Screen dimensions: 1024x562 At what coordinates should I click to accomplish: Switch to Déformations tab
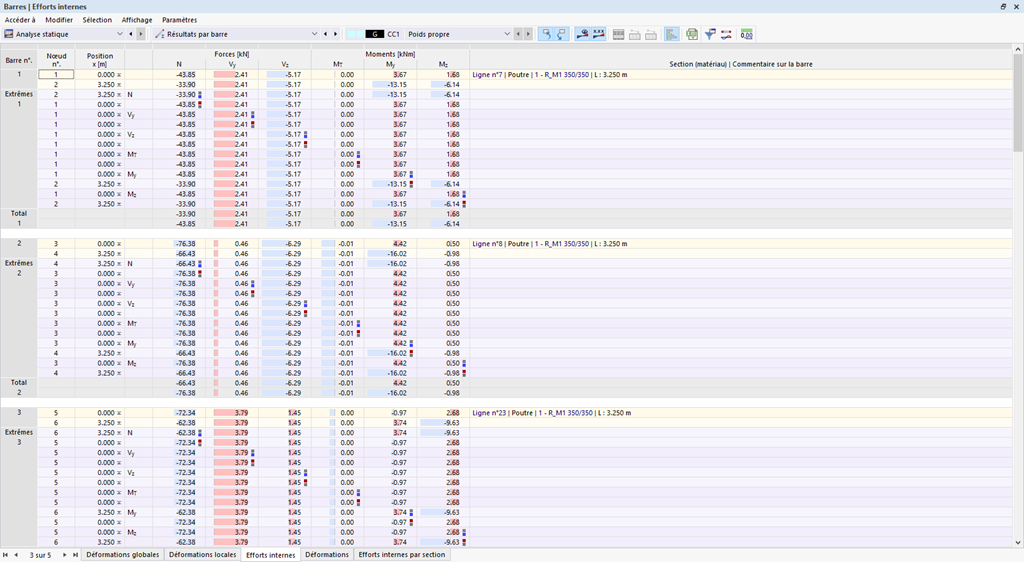[x=327, y=555]
